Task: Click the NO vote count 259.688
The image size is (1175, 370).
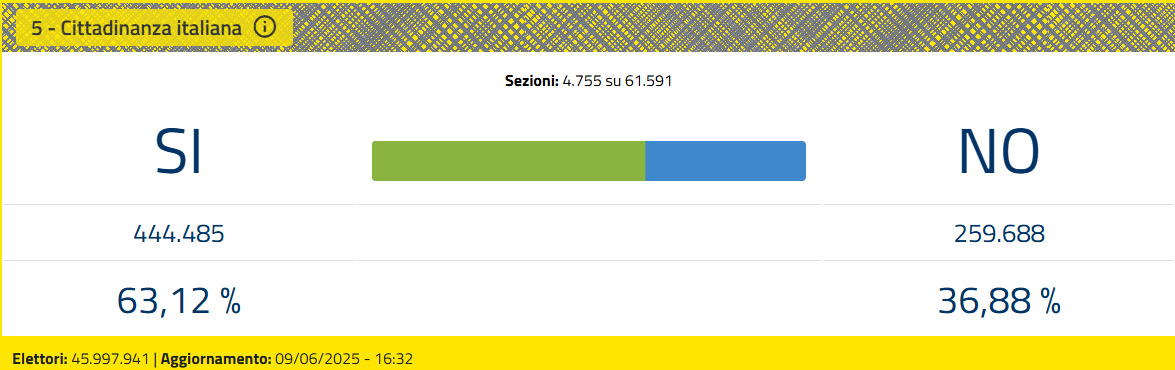Action: [x=999, y=234]
